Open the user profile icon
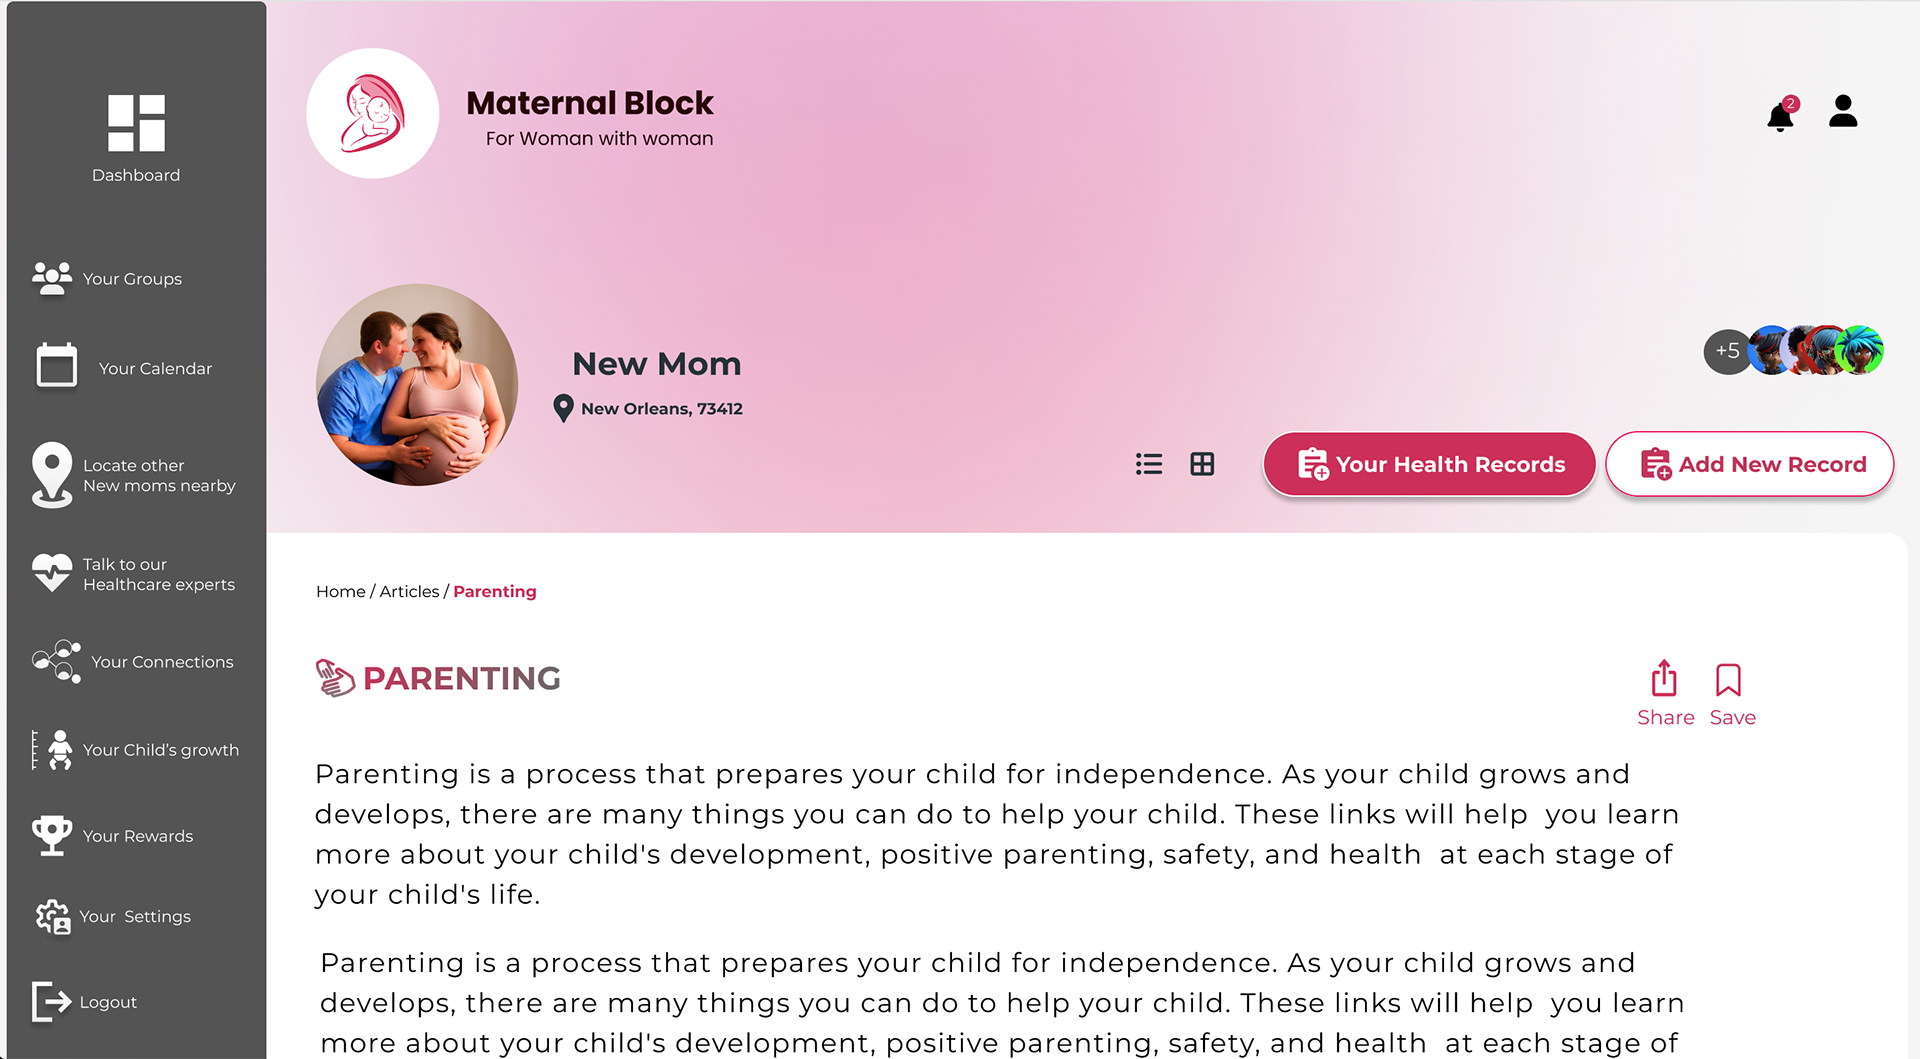This screenshot has width=1920, height=1059. point(1843,111)
